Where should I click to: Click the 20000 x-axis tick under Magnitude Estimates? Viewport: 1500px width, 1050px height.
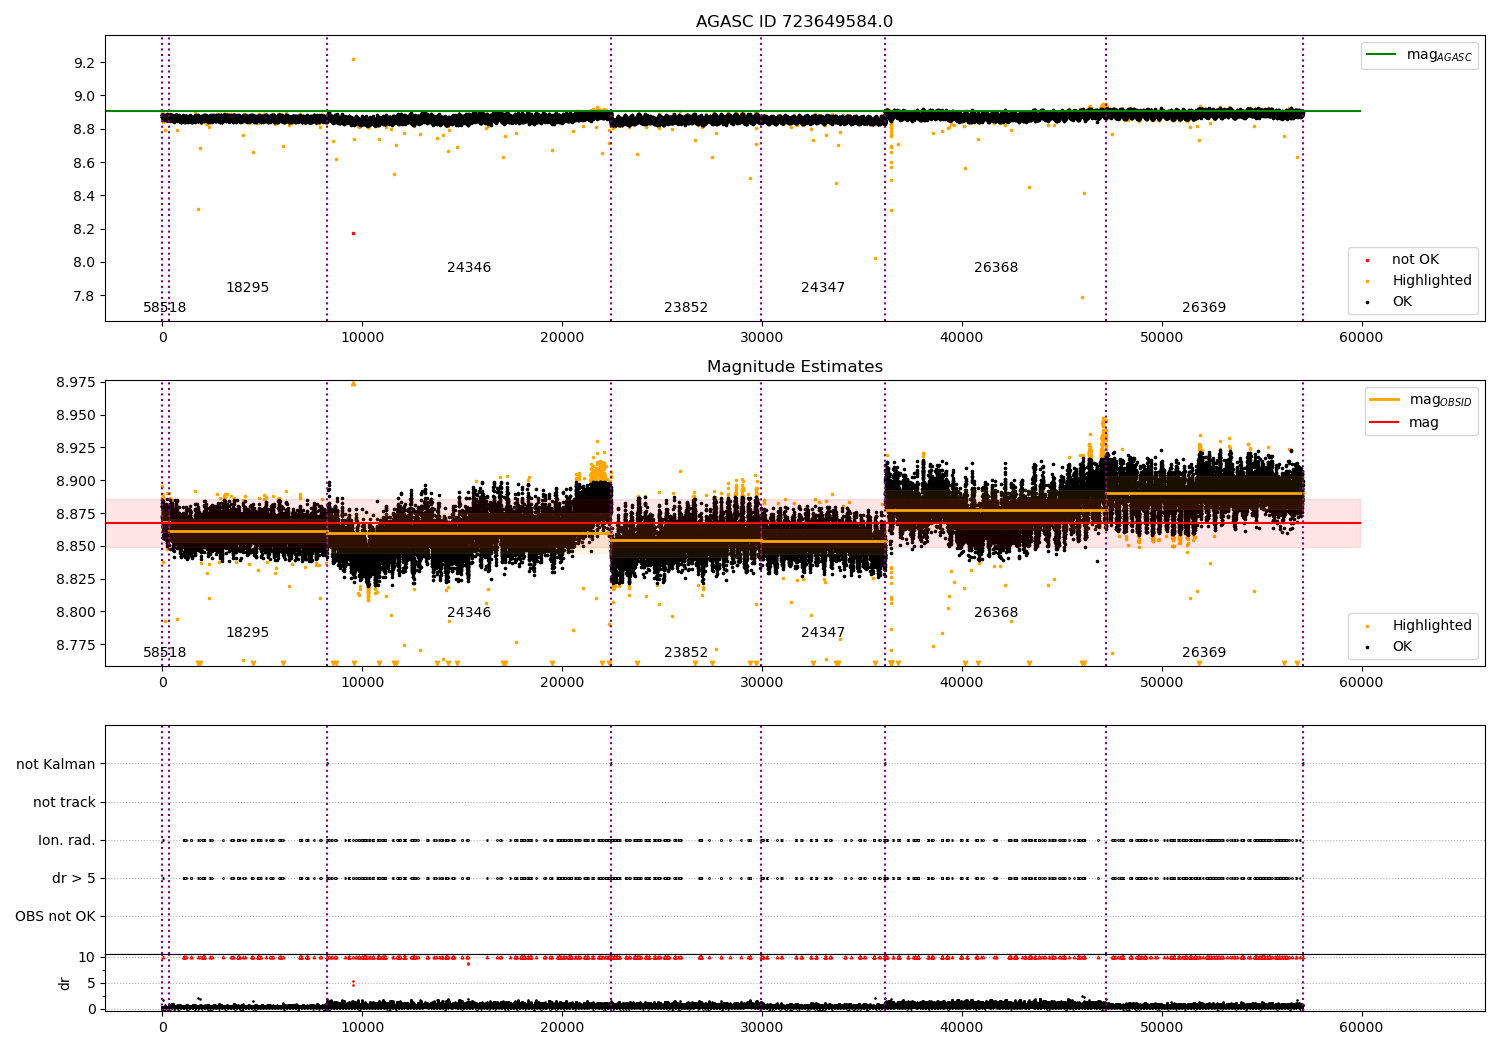562,683
